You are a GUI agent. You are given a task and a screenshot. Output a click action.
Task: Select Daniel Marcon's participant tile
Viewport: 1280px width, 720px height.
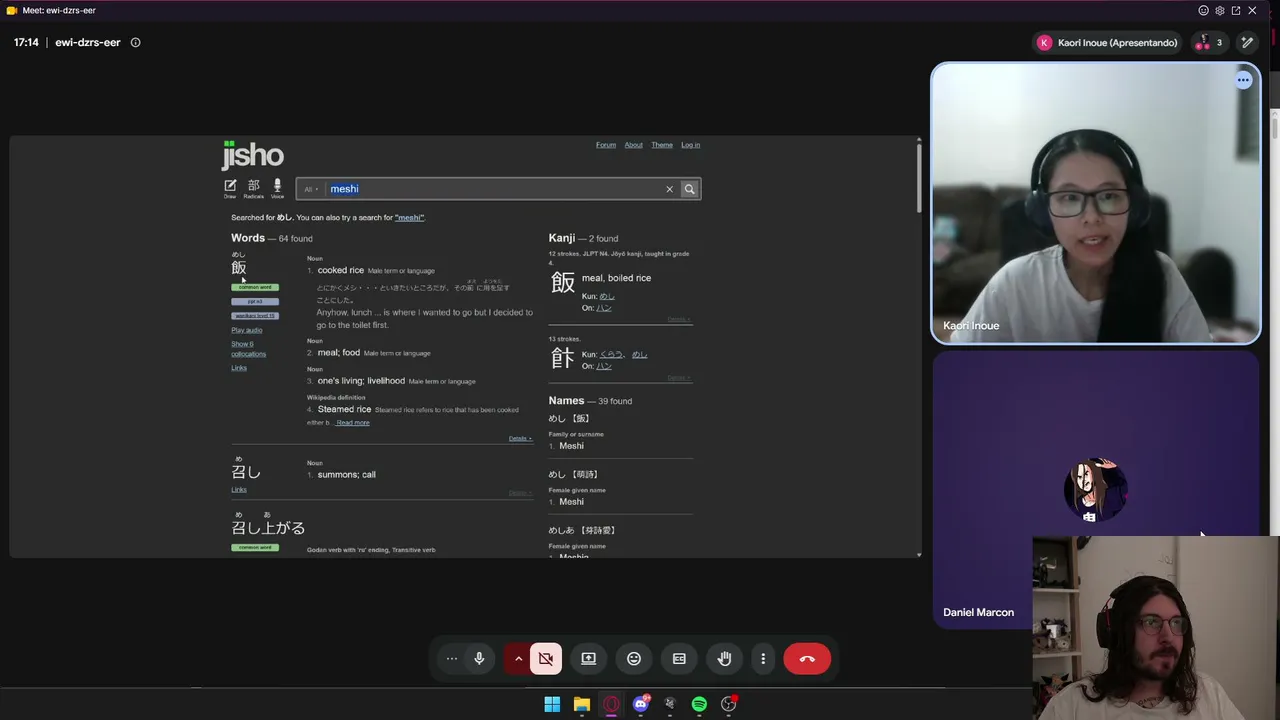point(1095,489)
